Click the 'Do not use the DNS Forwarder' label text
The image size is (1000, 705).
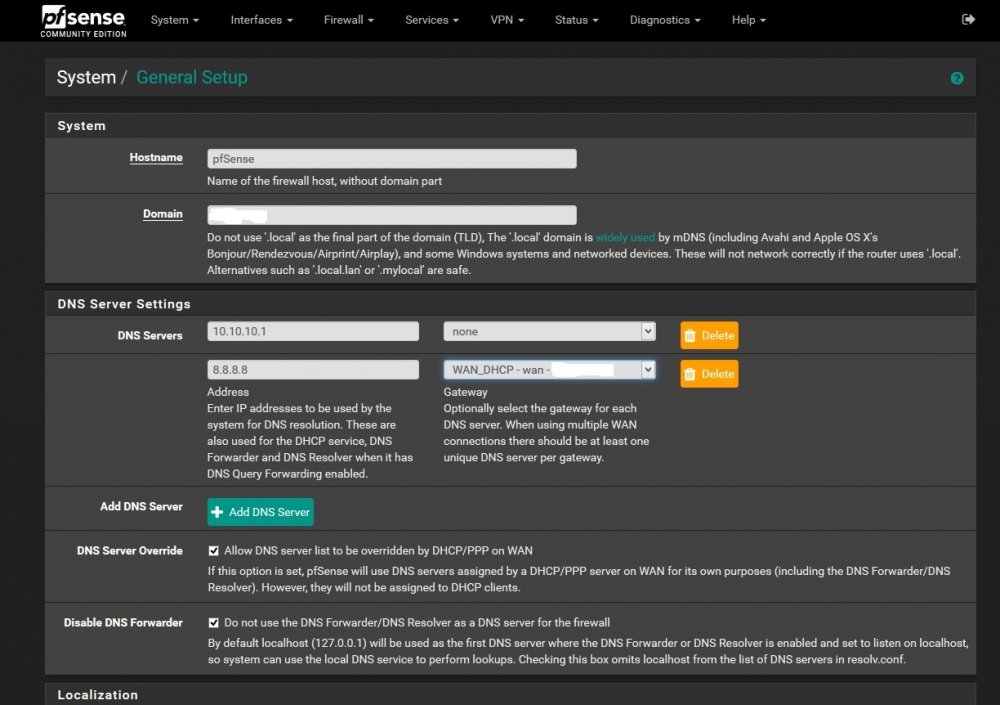click(x=416, y=623)
